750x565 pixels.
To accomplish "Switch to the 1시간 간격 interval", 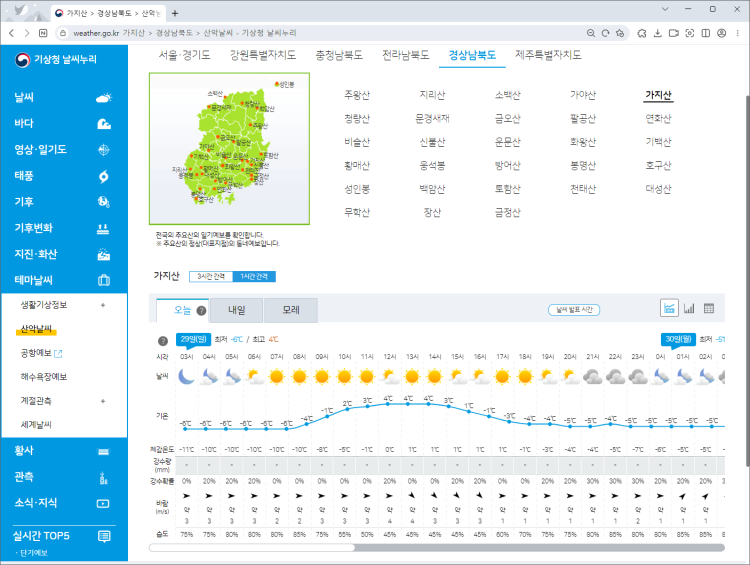I will coord(254,277).
